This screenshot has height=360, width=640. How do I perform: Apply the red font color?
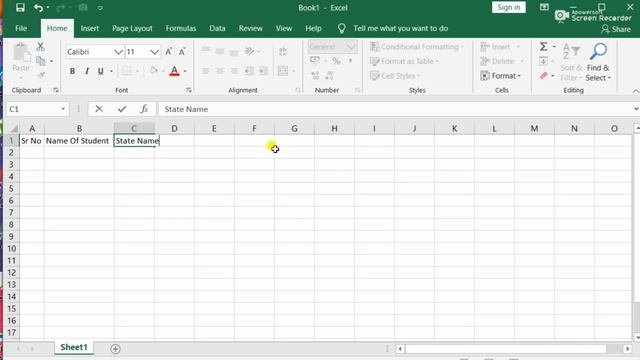click(x=174, y=71)
